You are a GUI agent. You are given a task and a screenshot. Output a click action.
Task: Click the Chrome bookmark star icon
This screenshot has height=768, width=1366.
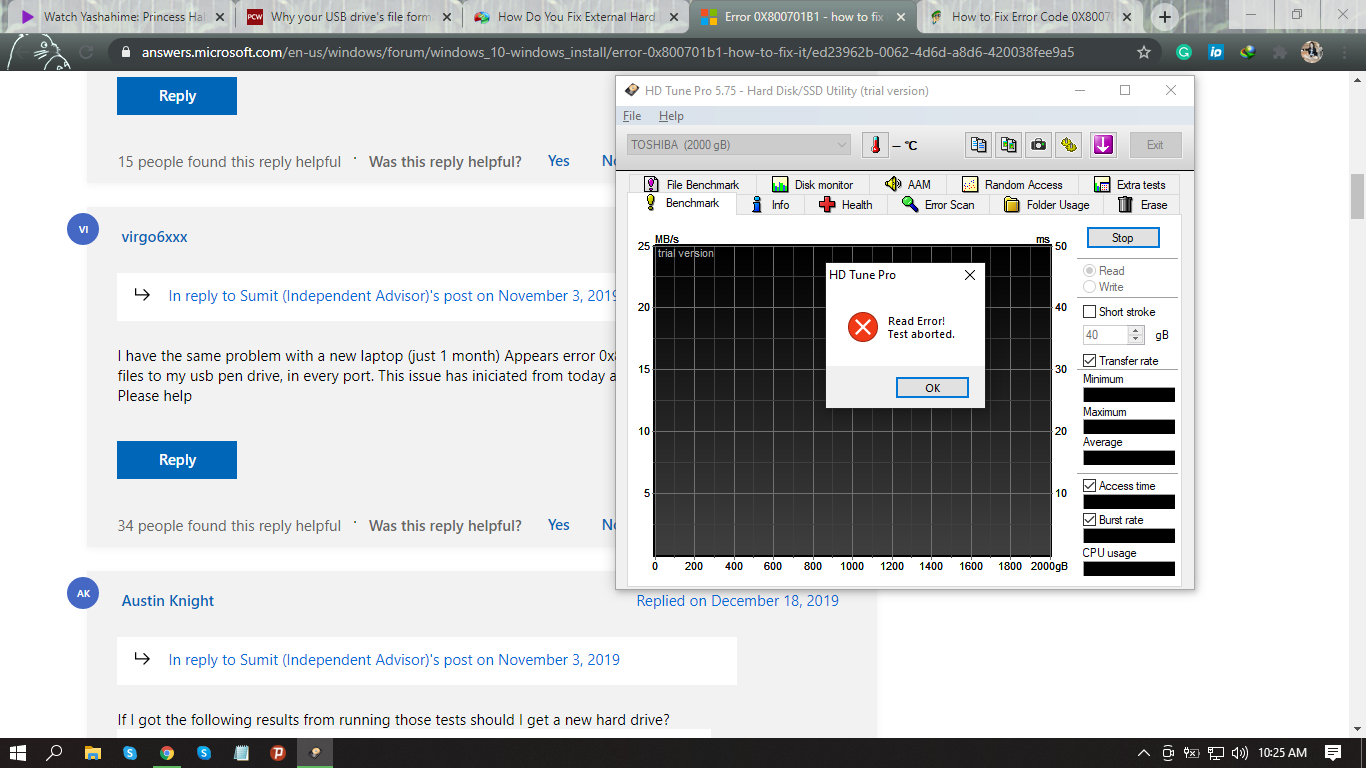1144,52
